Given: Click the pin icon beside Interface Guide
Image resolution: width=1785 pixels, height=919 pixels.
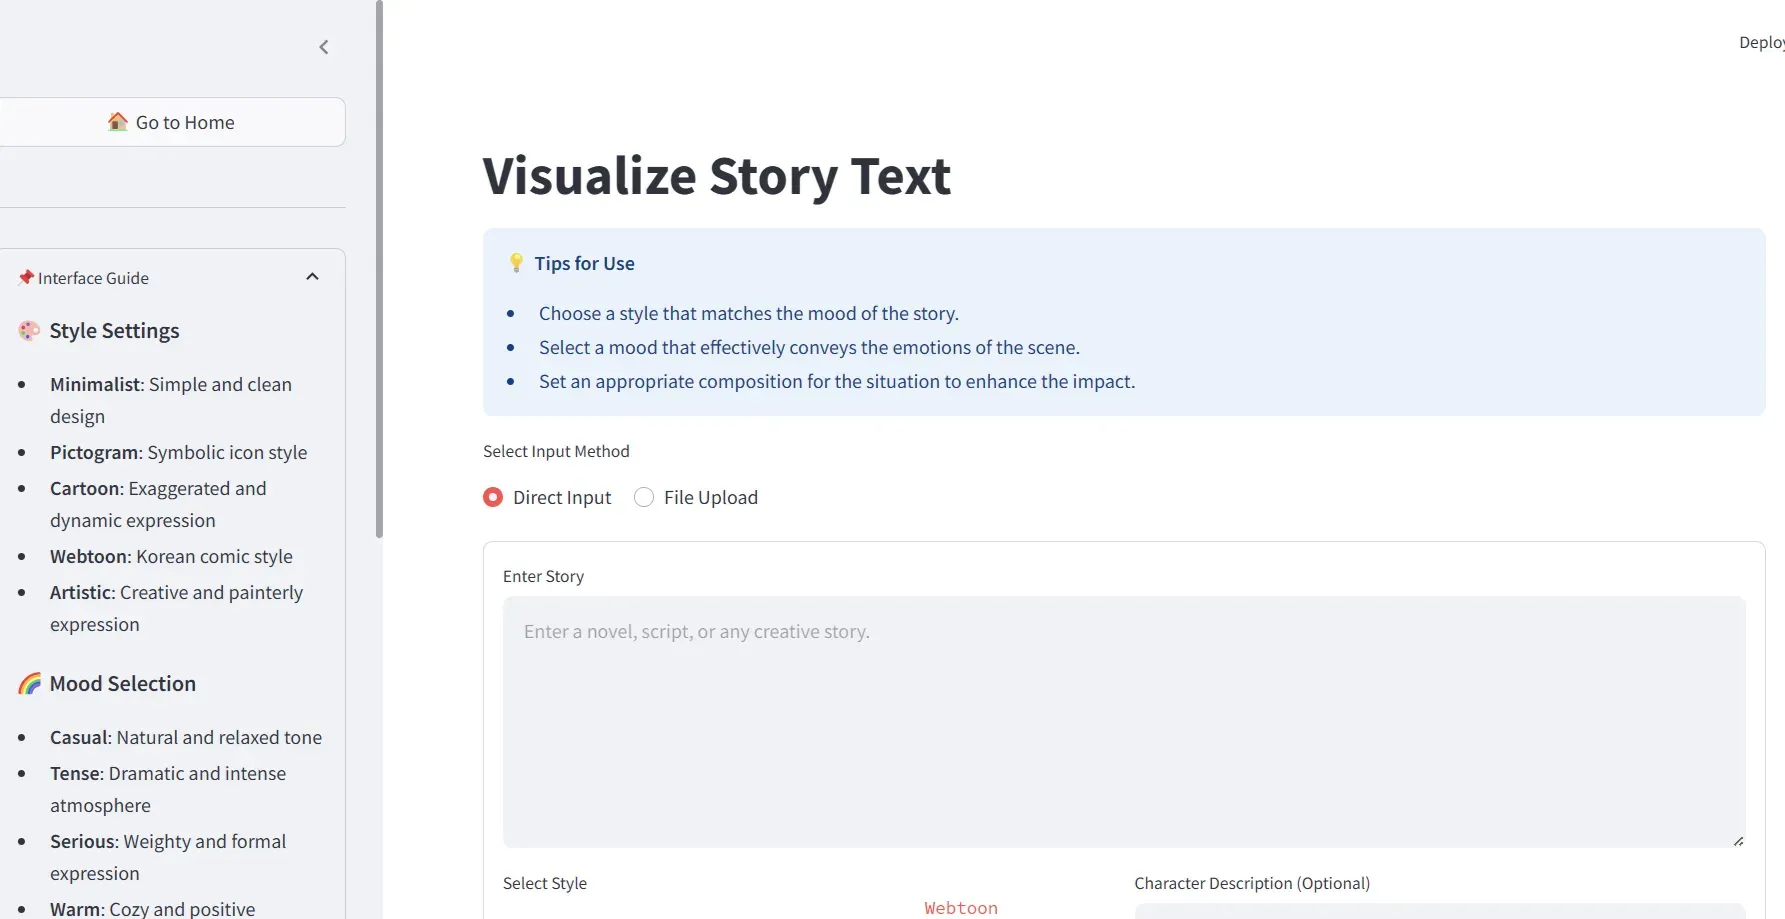Looking at the screenshot, I should [x=25, y=278].
